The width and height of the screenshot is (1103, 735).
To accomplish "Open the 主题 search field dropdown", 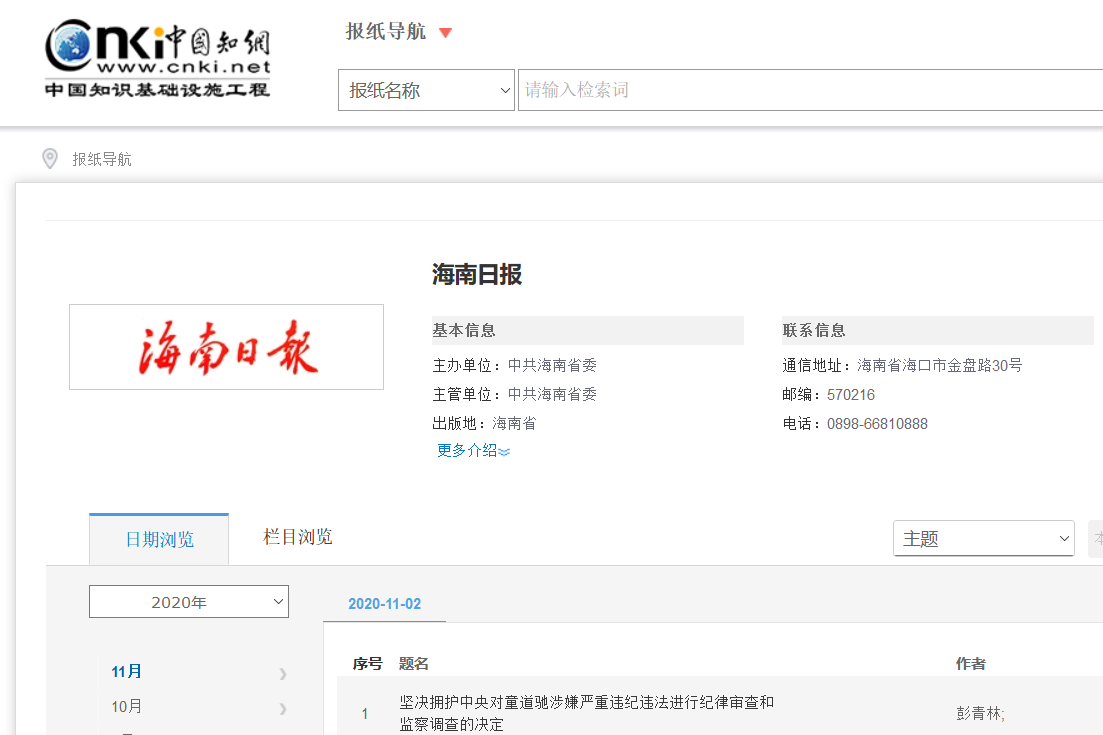I will click(x=983, y=538).
